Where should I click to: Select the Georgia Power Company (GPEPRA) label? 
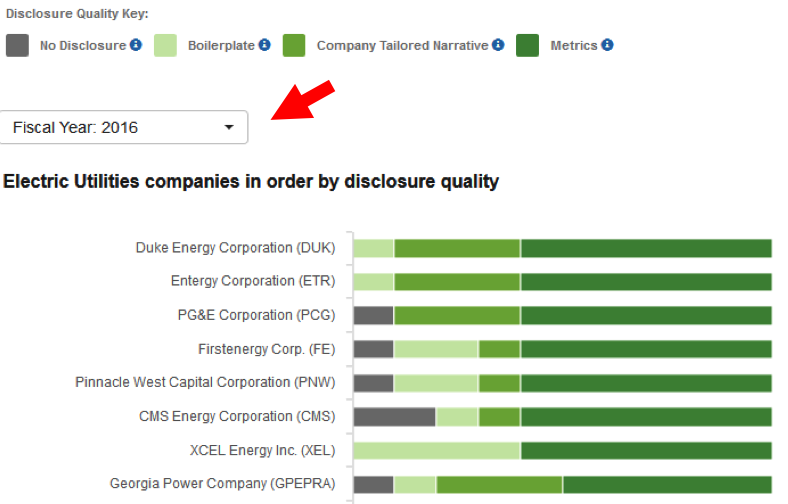(x=223, y=484)
